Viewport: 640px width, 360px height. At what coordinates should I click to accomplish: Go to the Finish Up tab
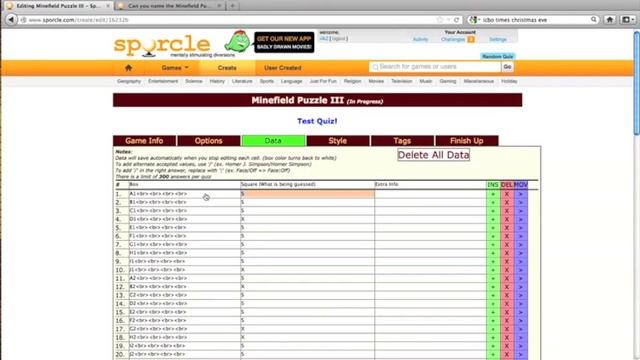[467, 141]
